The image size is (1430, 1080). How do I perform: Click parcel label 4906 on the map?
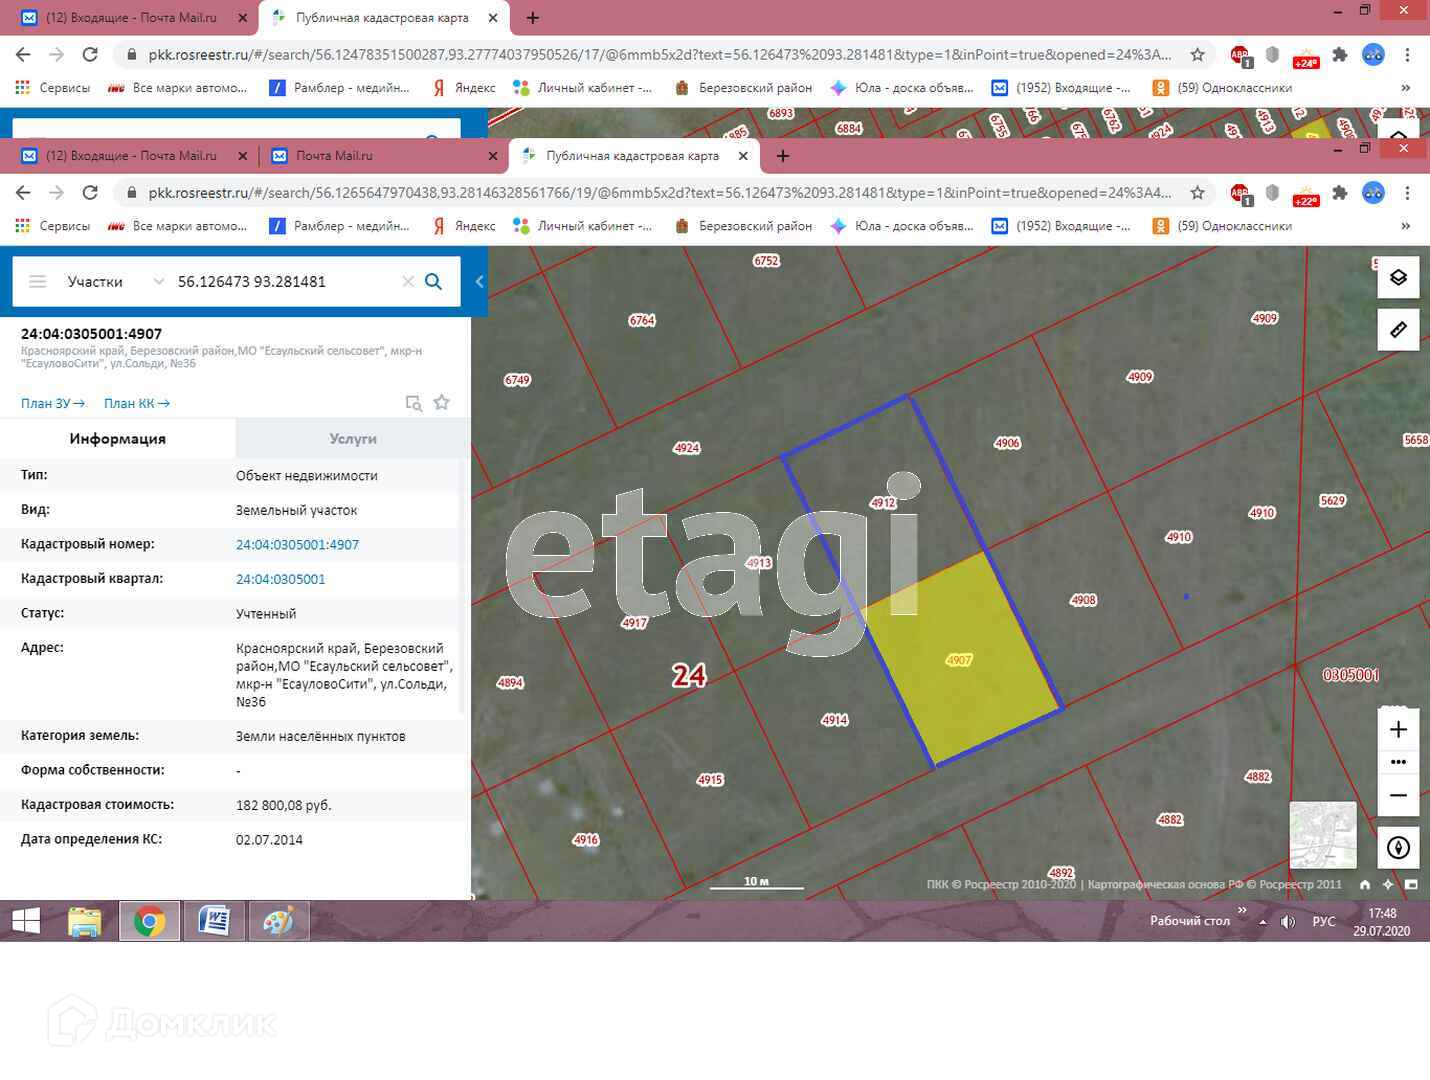(1007, 443)
